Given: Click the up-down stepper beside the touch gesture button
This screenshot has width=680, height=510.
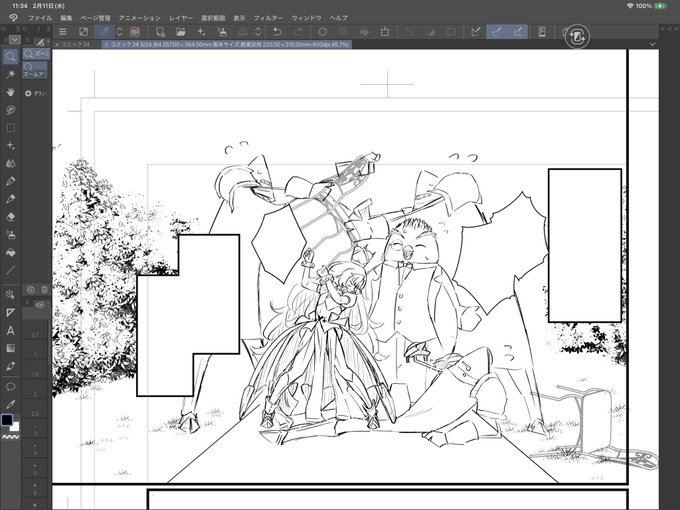Looking at the screenshot, I should click(x=120, y=32).
